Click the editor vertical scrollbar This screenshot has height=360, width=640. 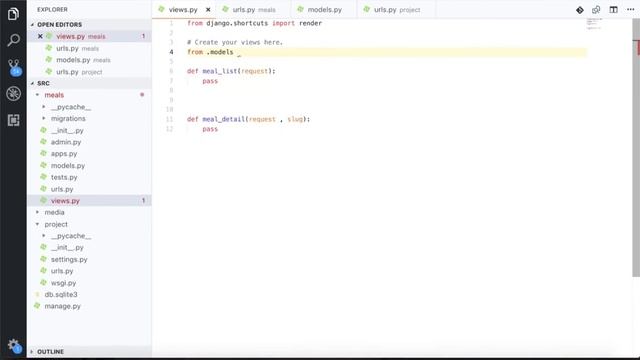[x=636, y=148]
